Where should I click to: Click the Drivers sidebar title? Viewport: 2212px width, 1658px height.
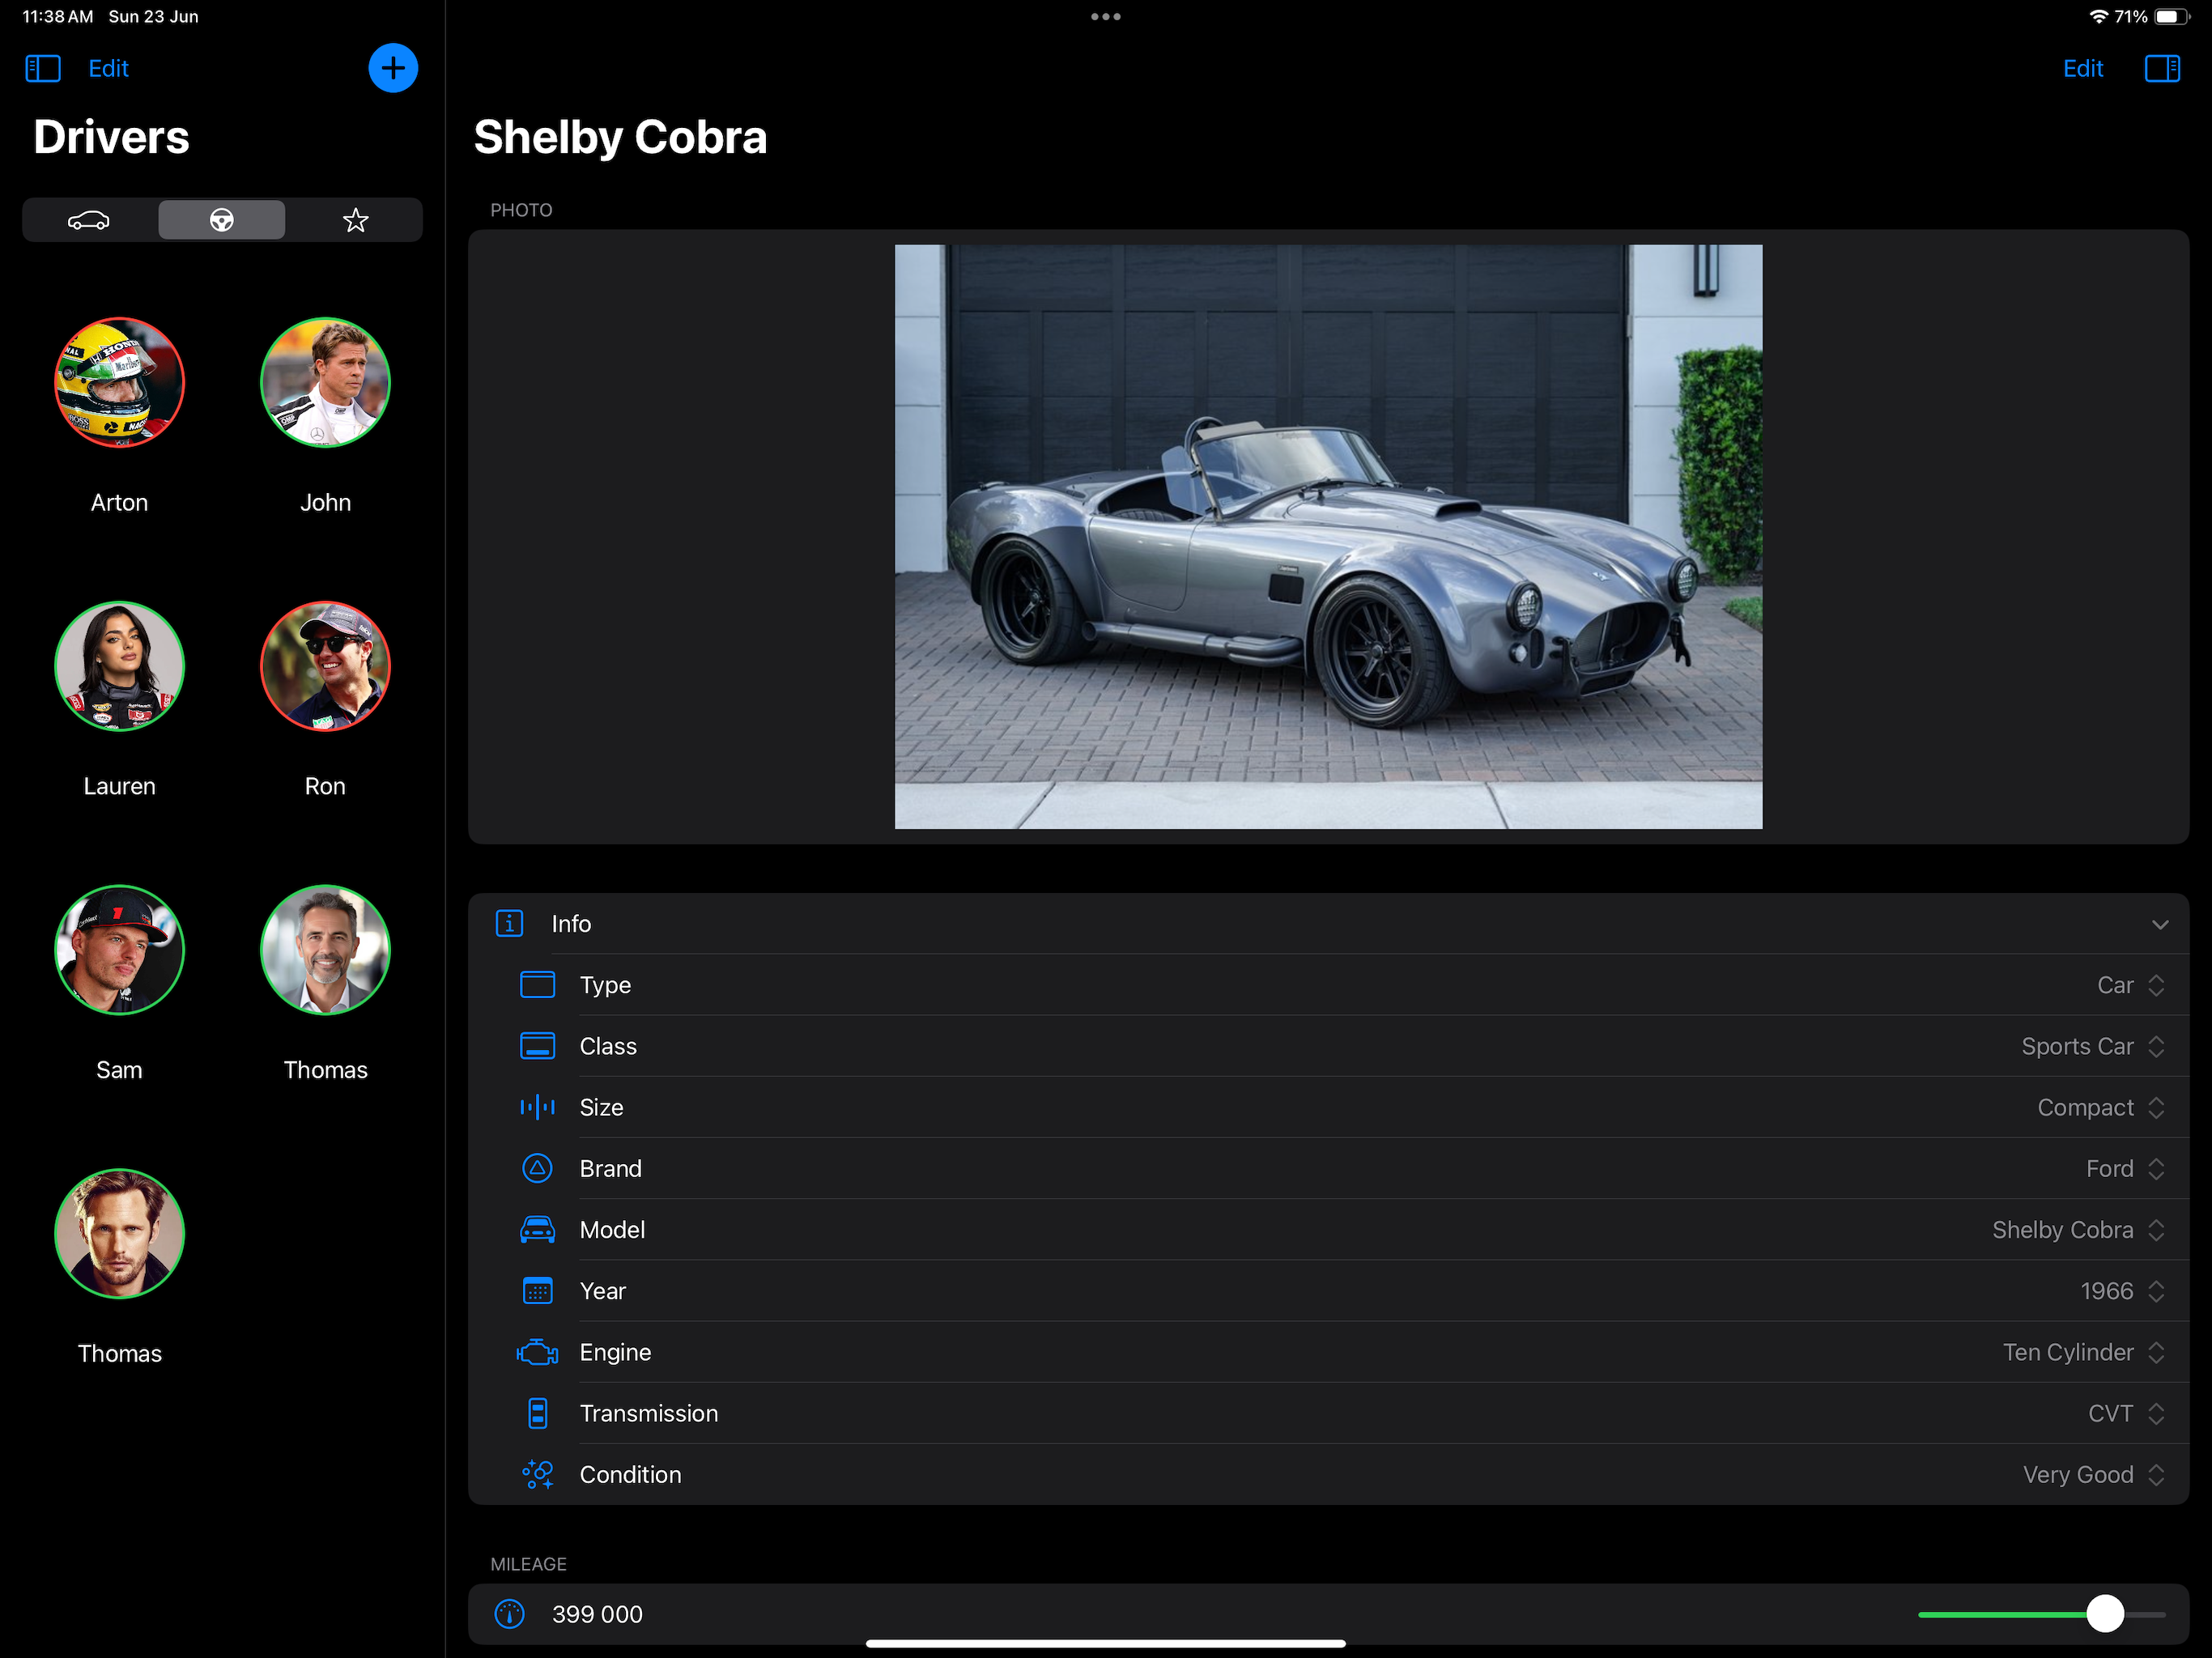pyautogui.click(x=111, y=137)
